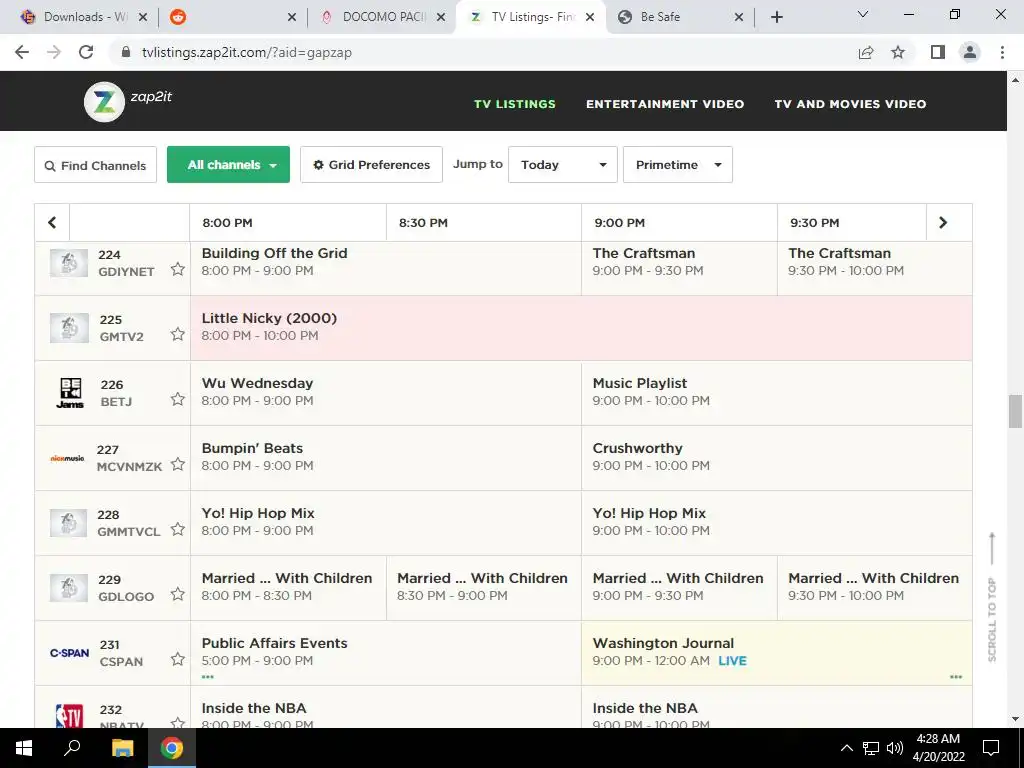Click the BET Jams channel logo
The width and height of the screenshot is (1024, 768).
(x=70, y=393)
